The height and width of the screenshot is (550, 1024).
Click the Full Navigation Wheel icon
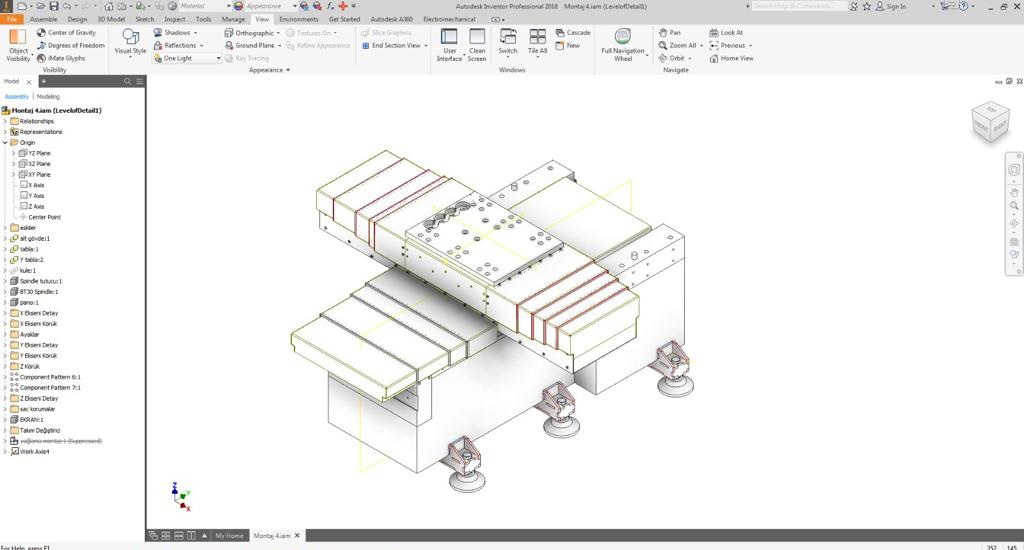click(622, 38)
